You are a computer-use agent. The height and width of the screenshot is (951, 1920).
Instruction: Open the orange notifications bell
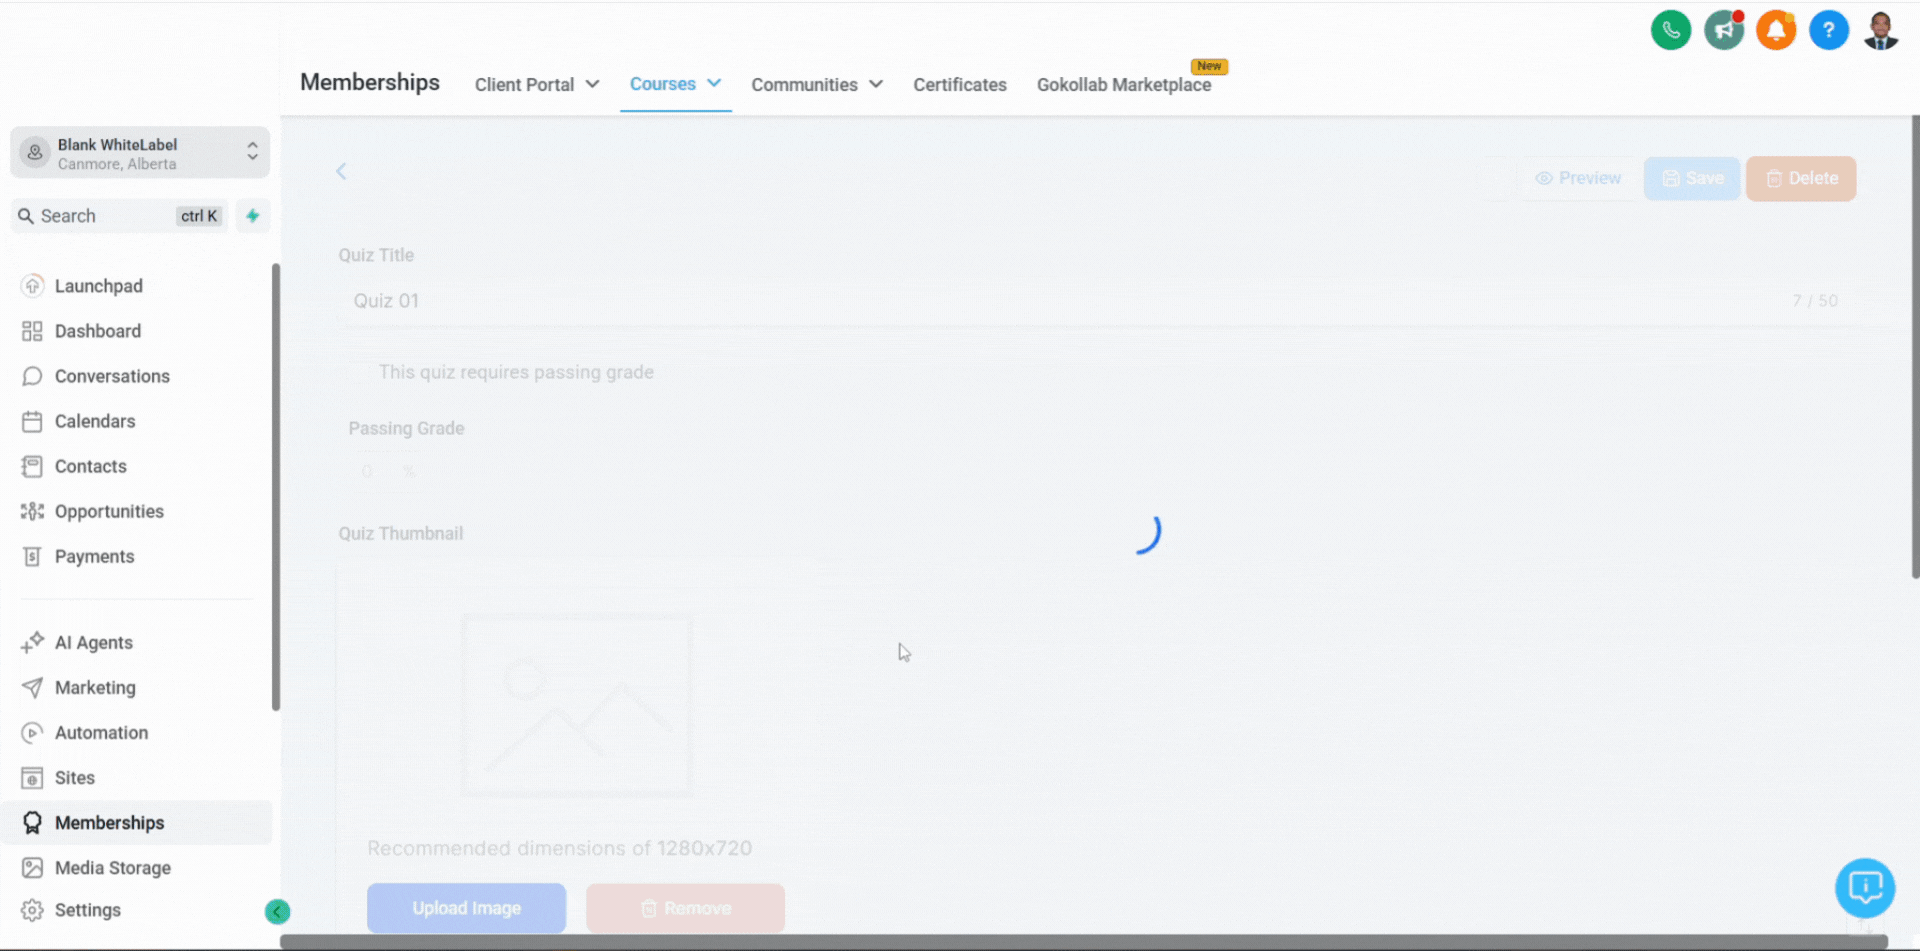pyautogui.click(x=1777, y=30)
